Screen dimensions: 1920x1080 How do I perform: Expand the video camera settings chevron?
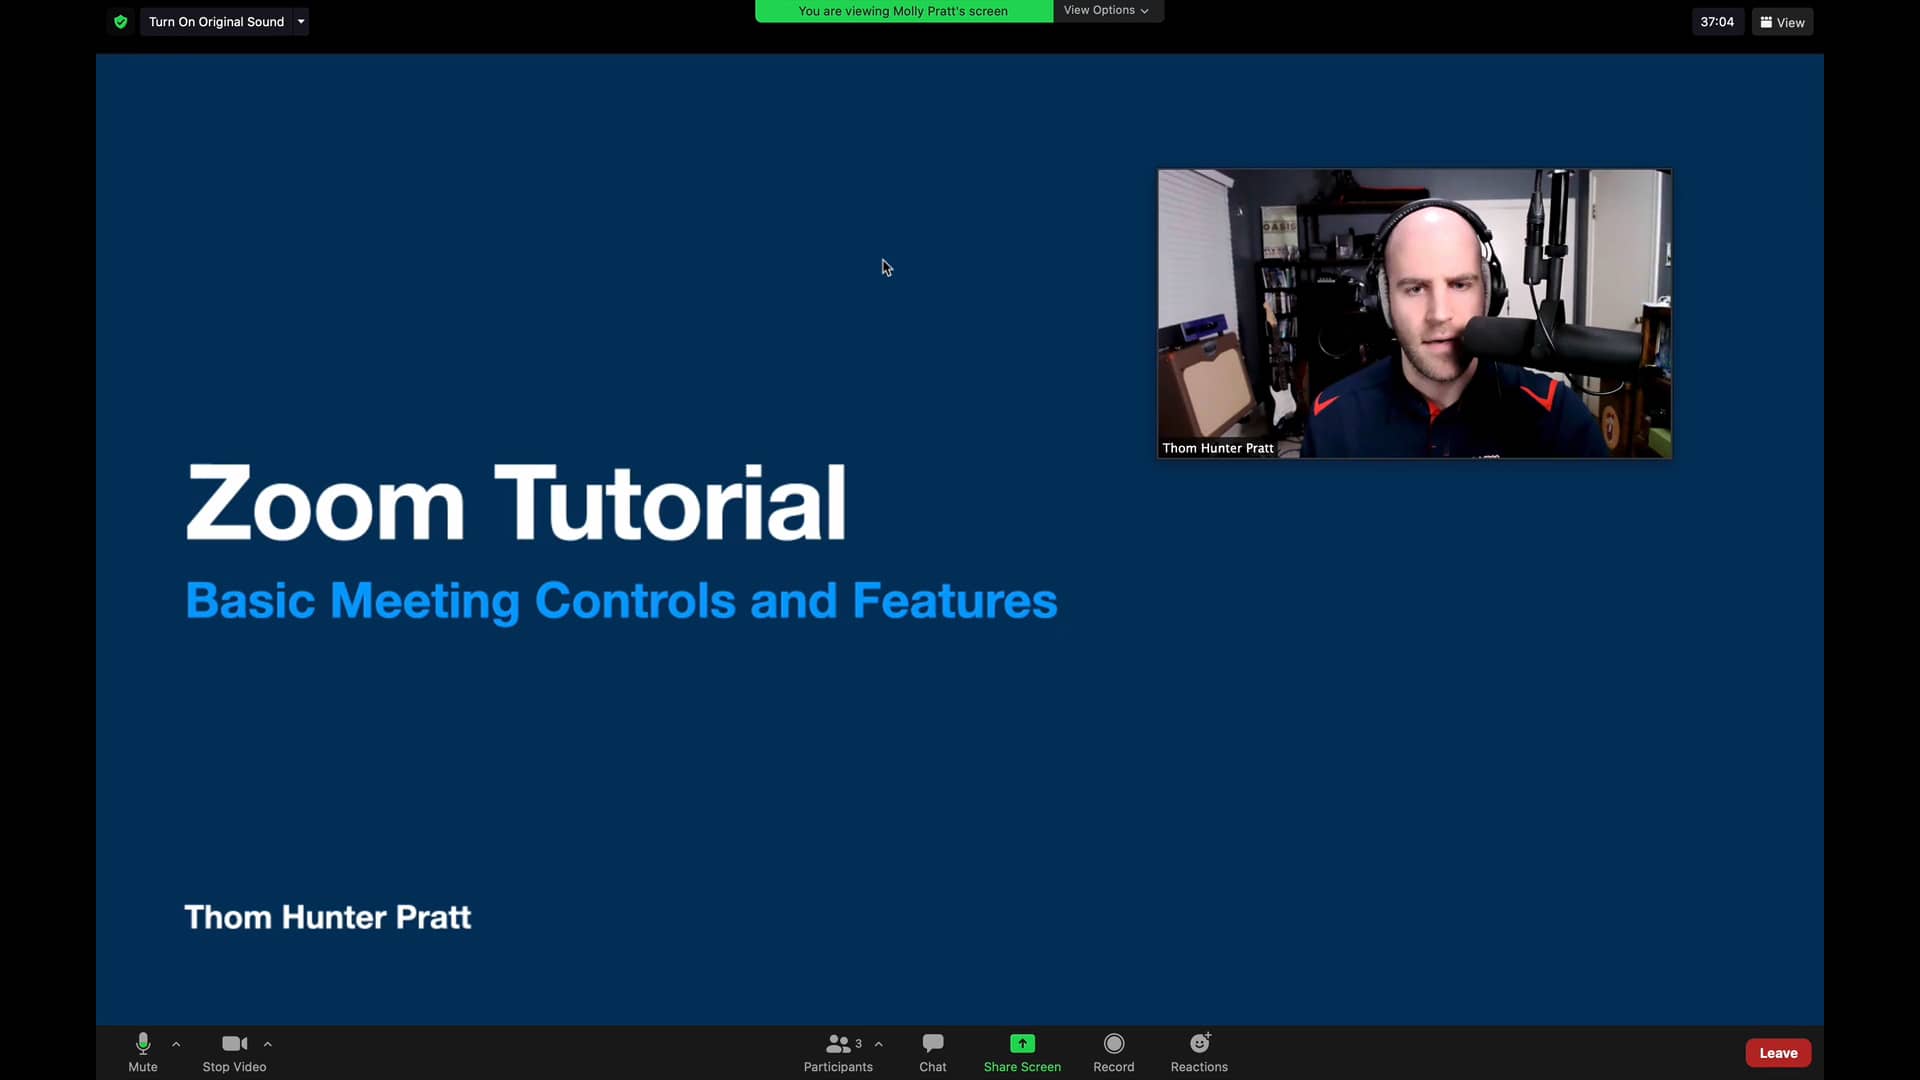click(x=268, y=1044)
